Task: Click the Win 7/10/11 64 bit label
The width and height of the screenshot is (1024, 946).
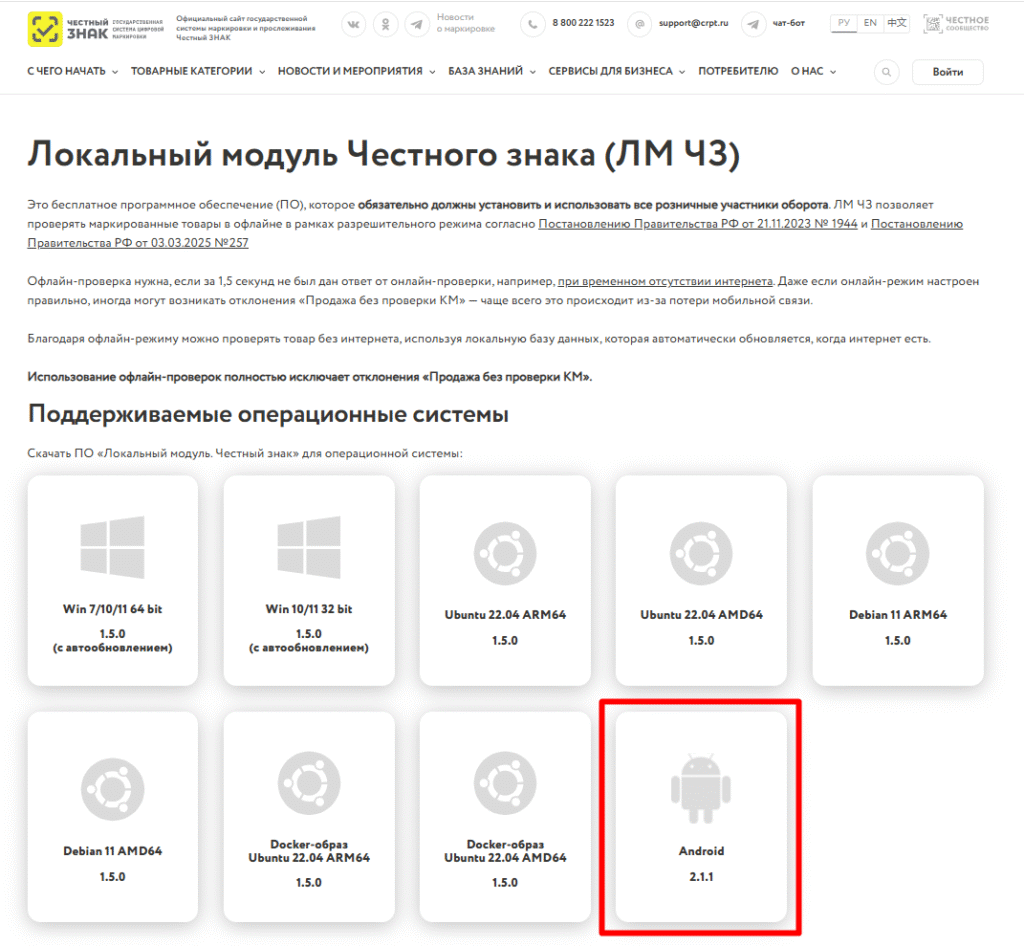Action: [112, 609]
